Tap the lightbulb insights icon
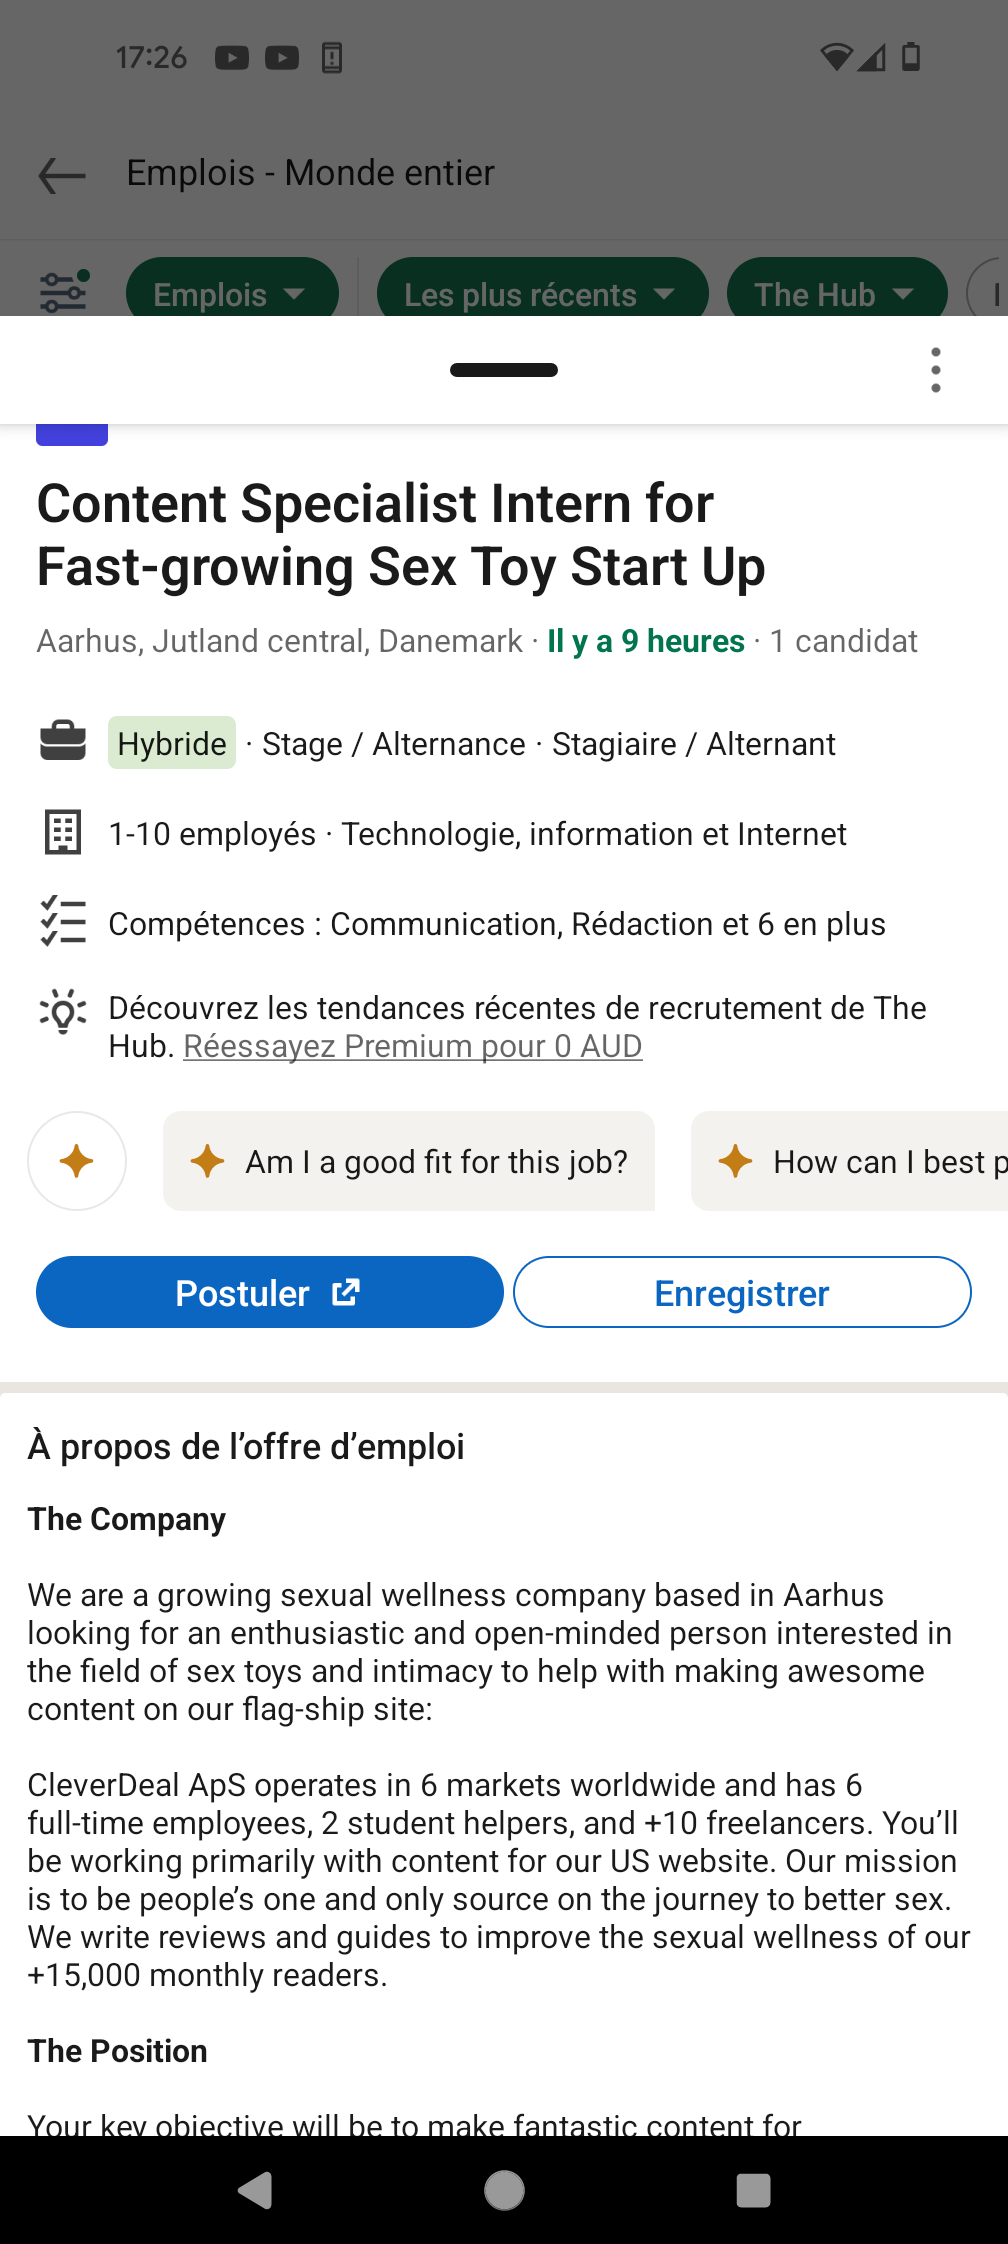Viewport: 1008px width, 2244px height. 63,1010
